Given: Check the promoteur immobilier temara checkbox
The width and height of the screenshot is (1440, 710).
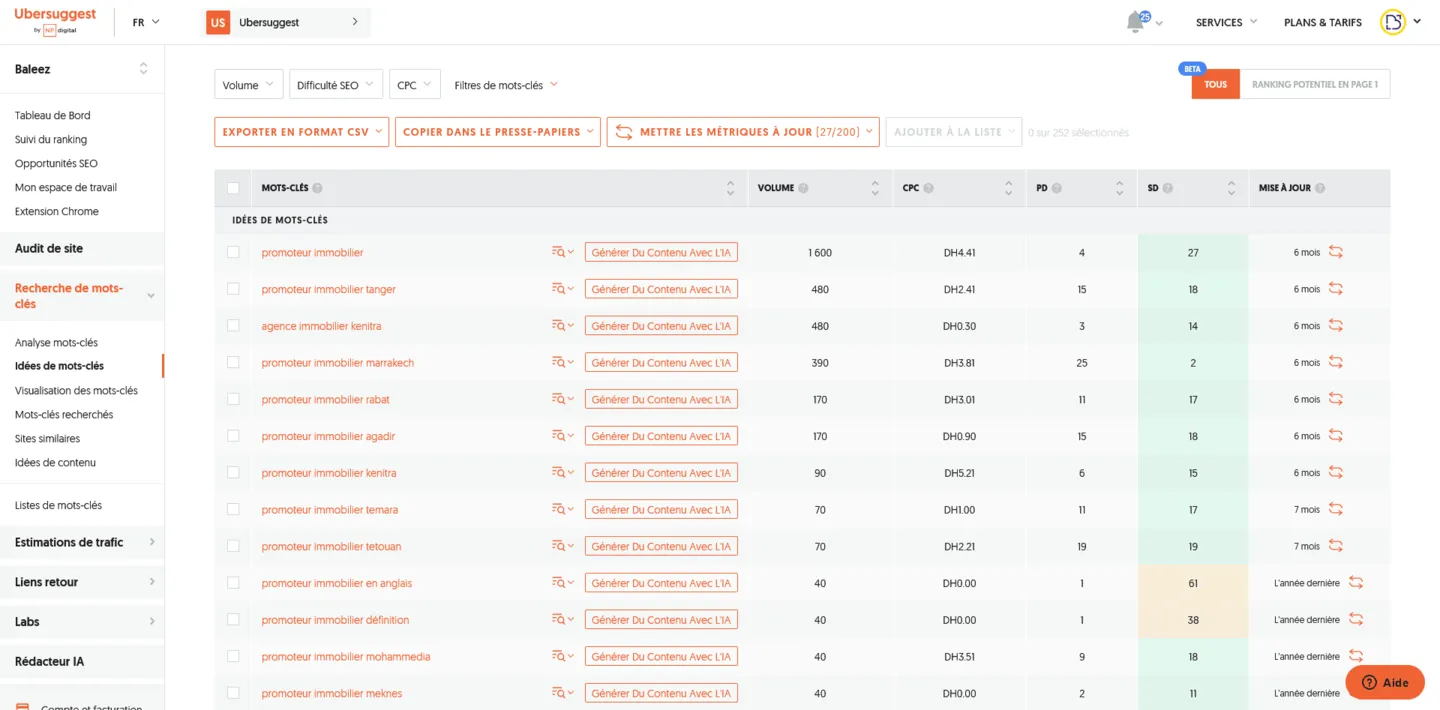Looking at the screenshot, I should (x=233, y=509).
